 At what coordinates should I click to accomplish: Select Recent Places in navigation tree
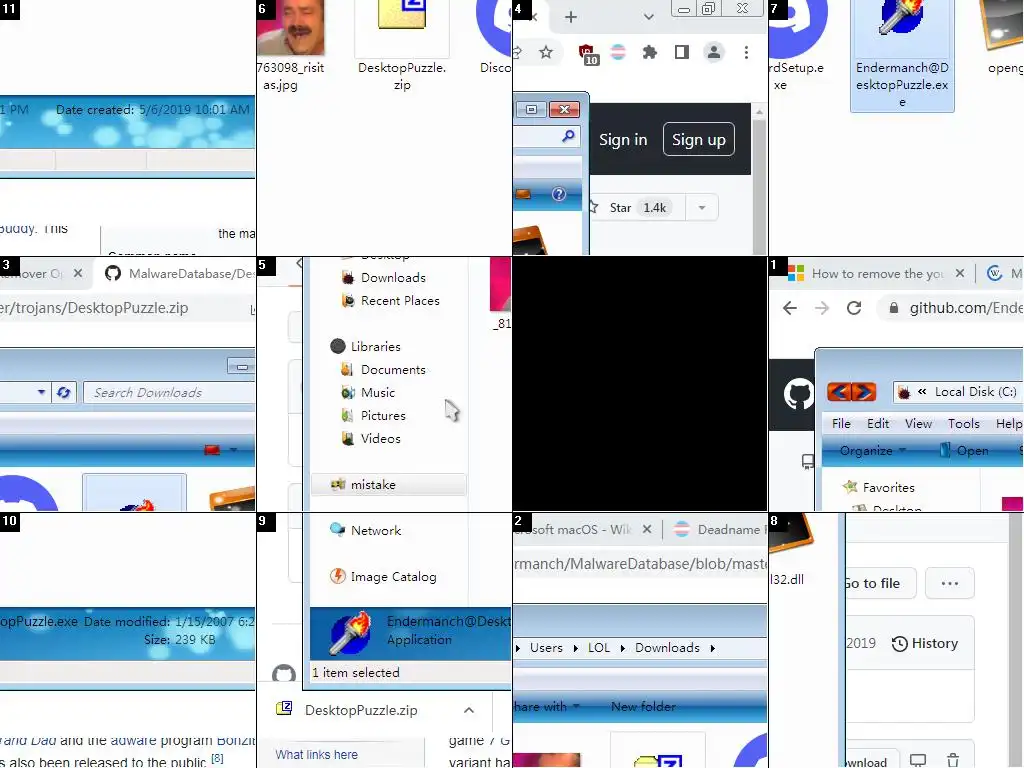[391, 300]
